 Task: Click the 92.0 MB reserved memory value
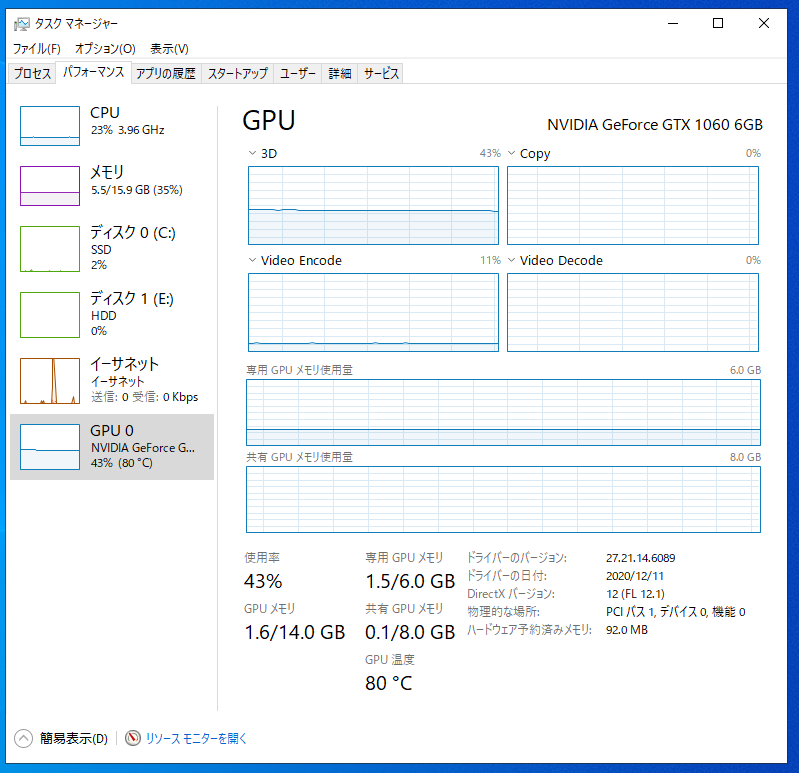tap(627, 630)
